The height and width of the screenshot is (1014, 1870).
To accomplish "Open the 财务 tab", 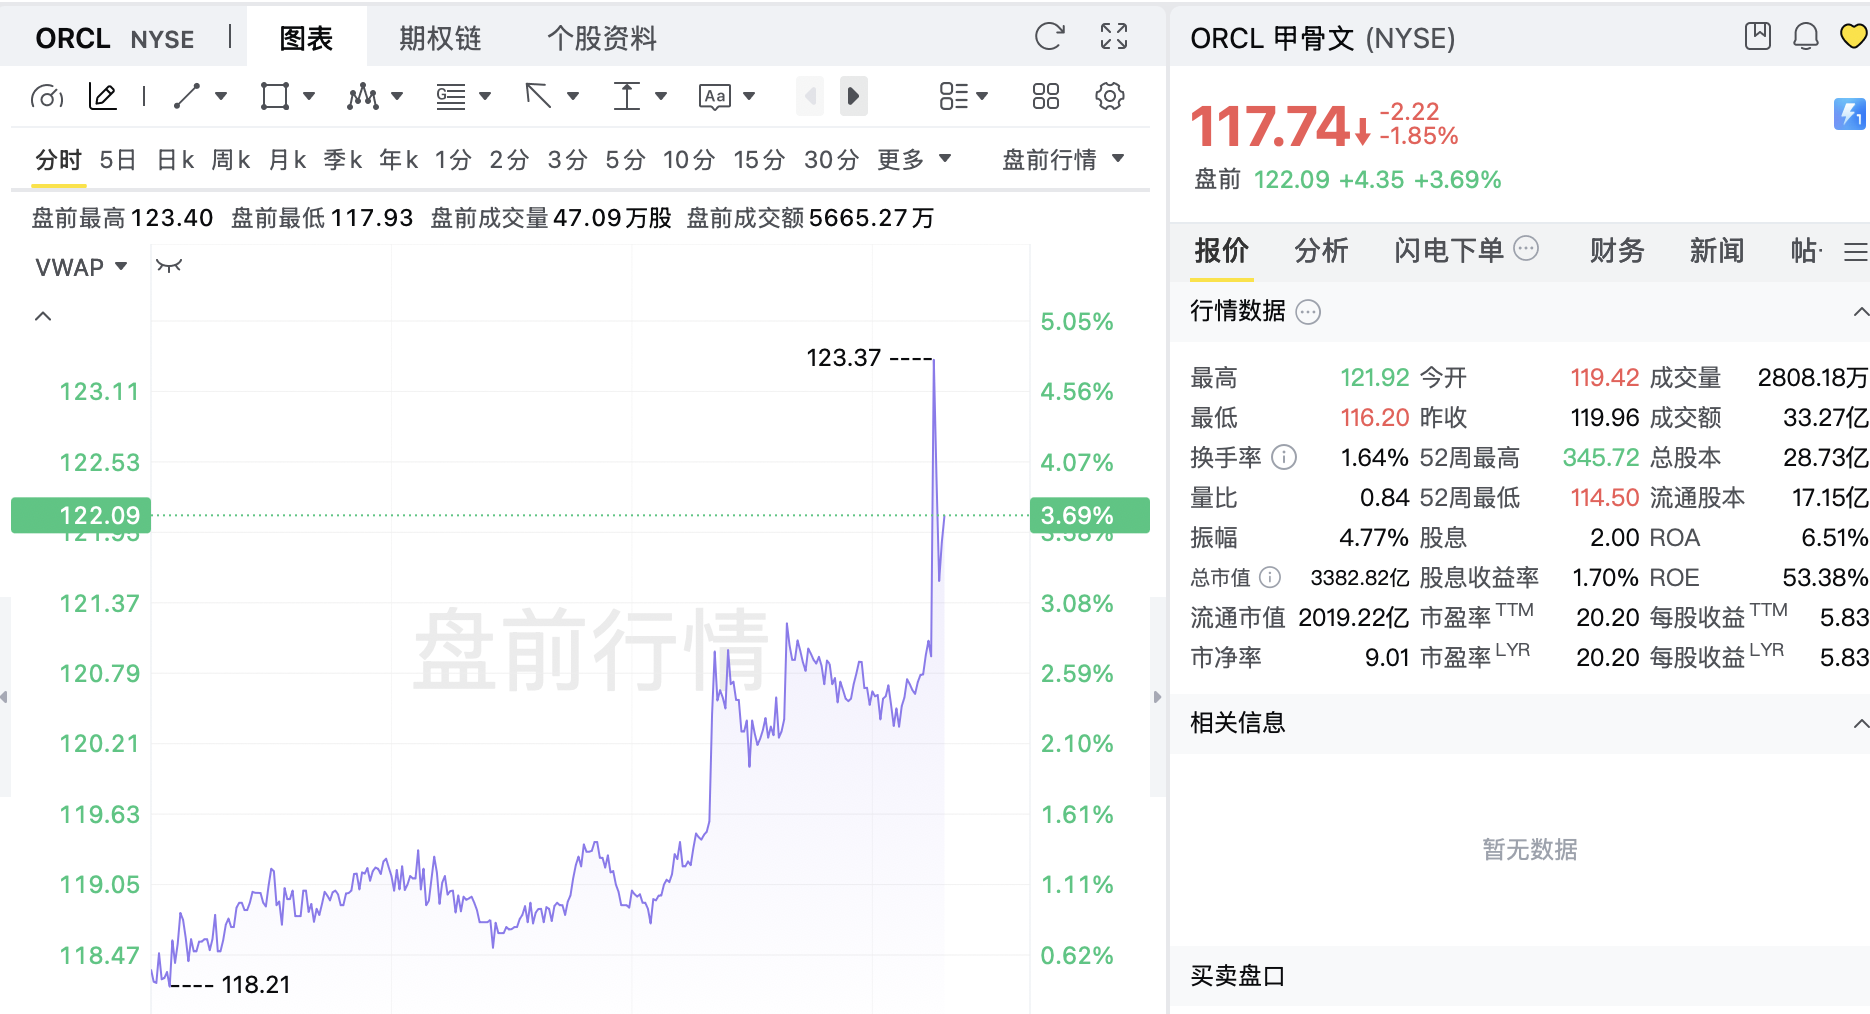I will coord(1617,250).
